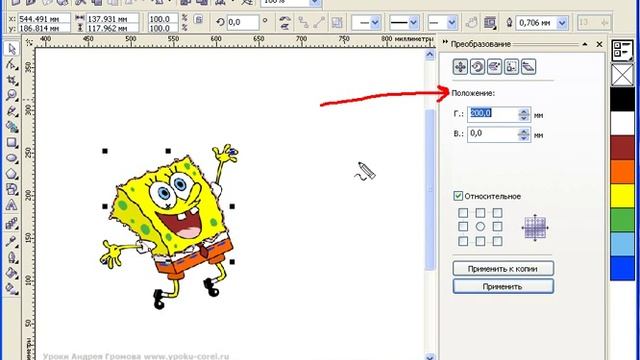This screenshot has width=640, height=360.
Task: Click the Применить к копии button
Action: coord(503,269)
